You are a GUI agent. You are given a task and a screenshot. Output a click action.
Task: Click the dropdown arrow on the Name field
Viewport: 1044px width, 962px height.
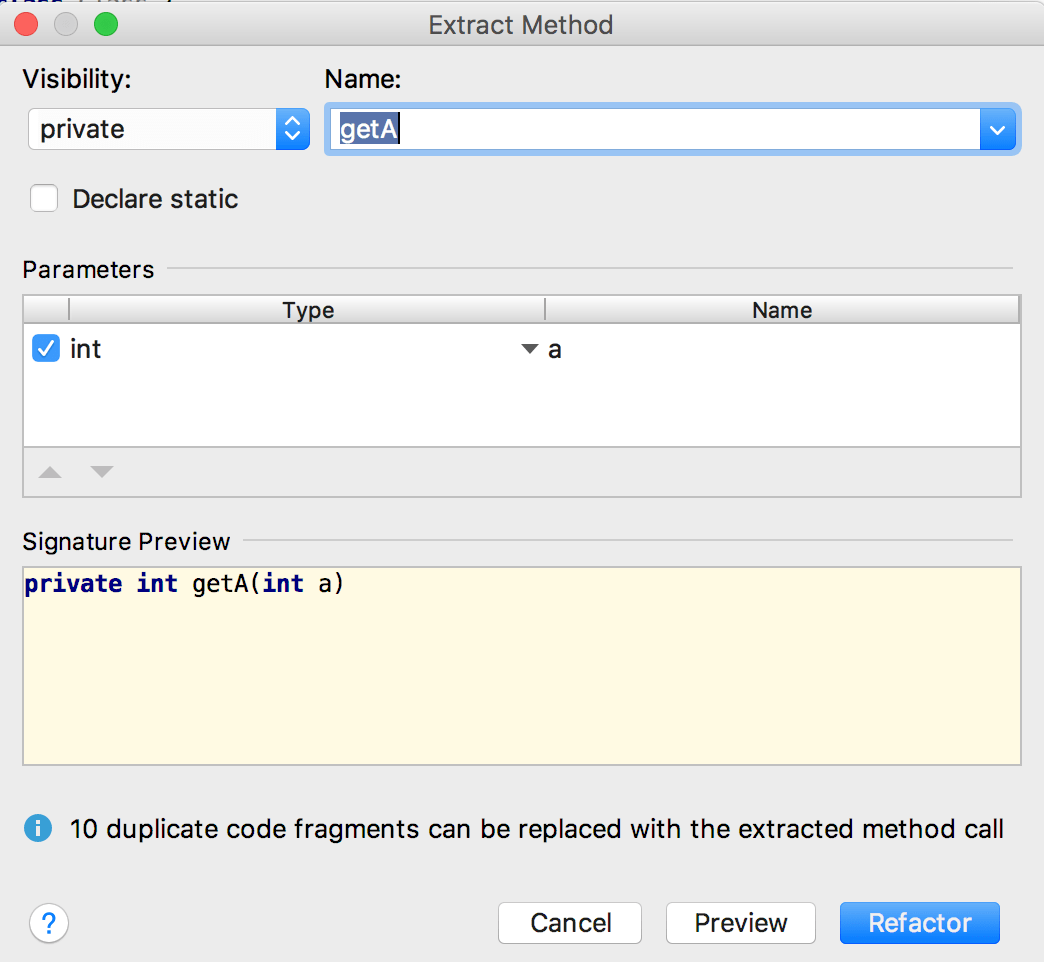coord(997,129)
